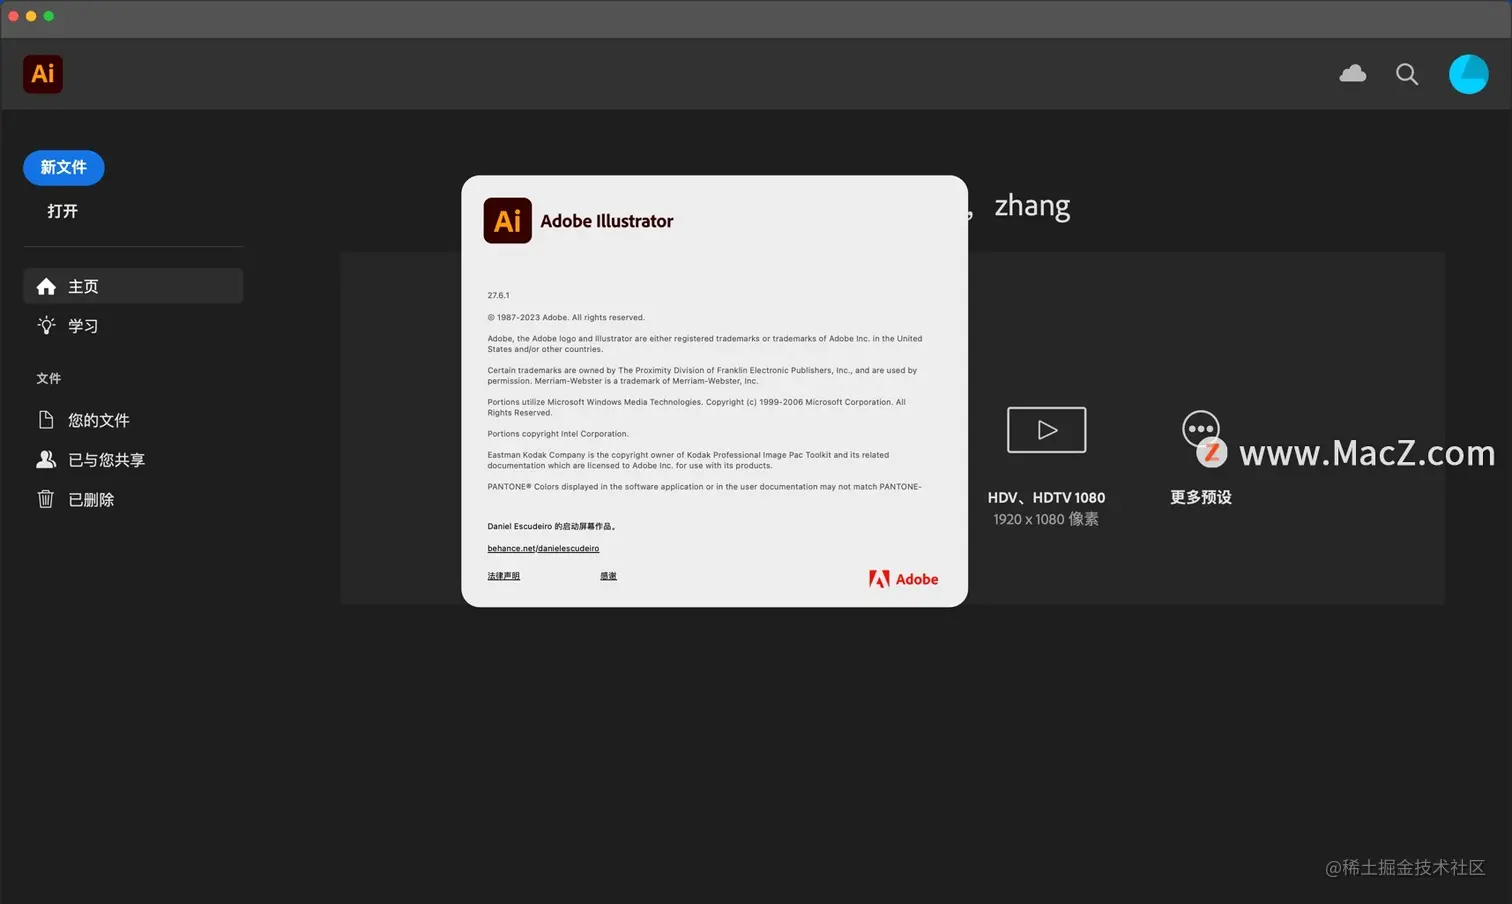The image size is (1512, 904).
Task: Open the 法律声明 link in the About dialog
Action: pyautogui.click(x=503, y=576)
